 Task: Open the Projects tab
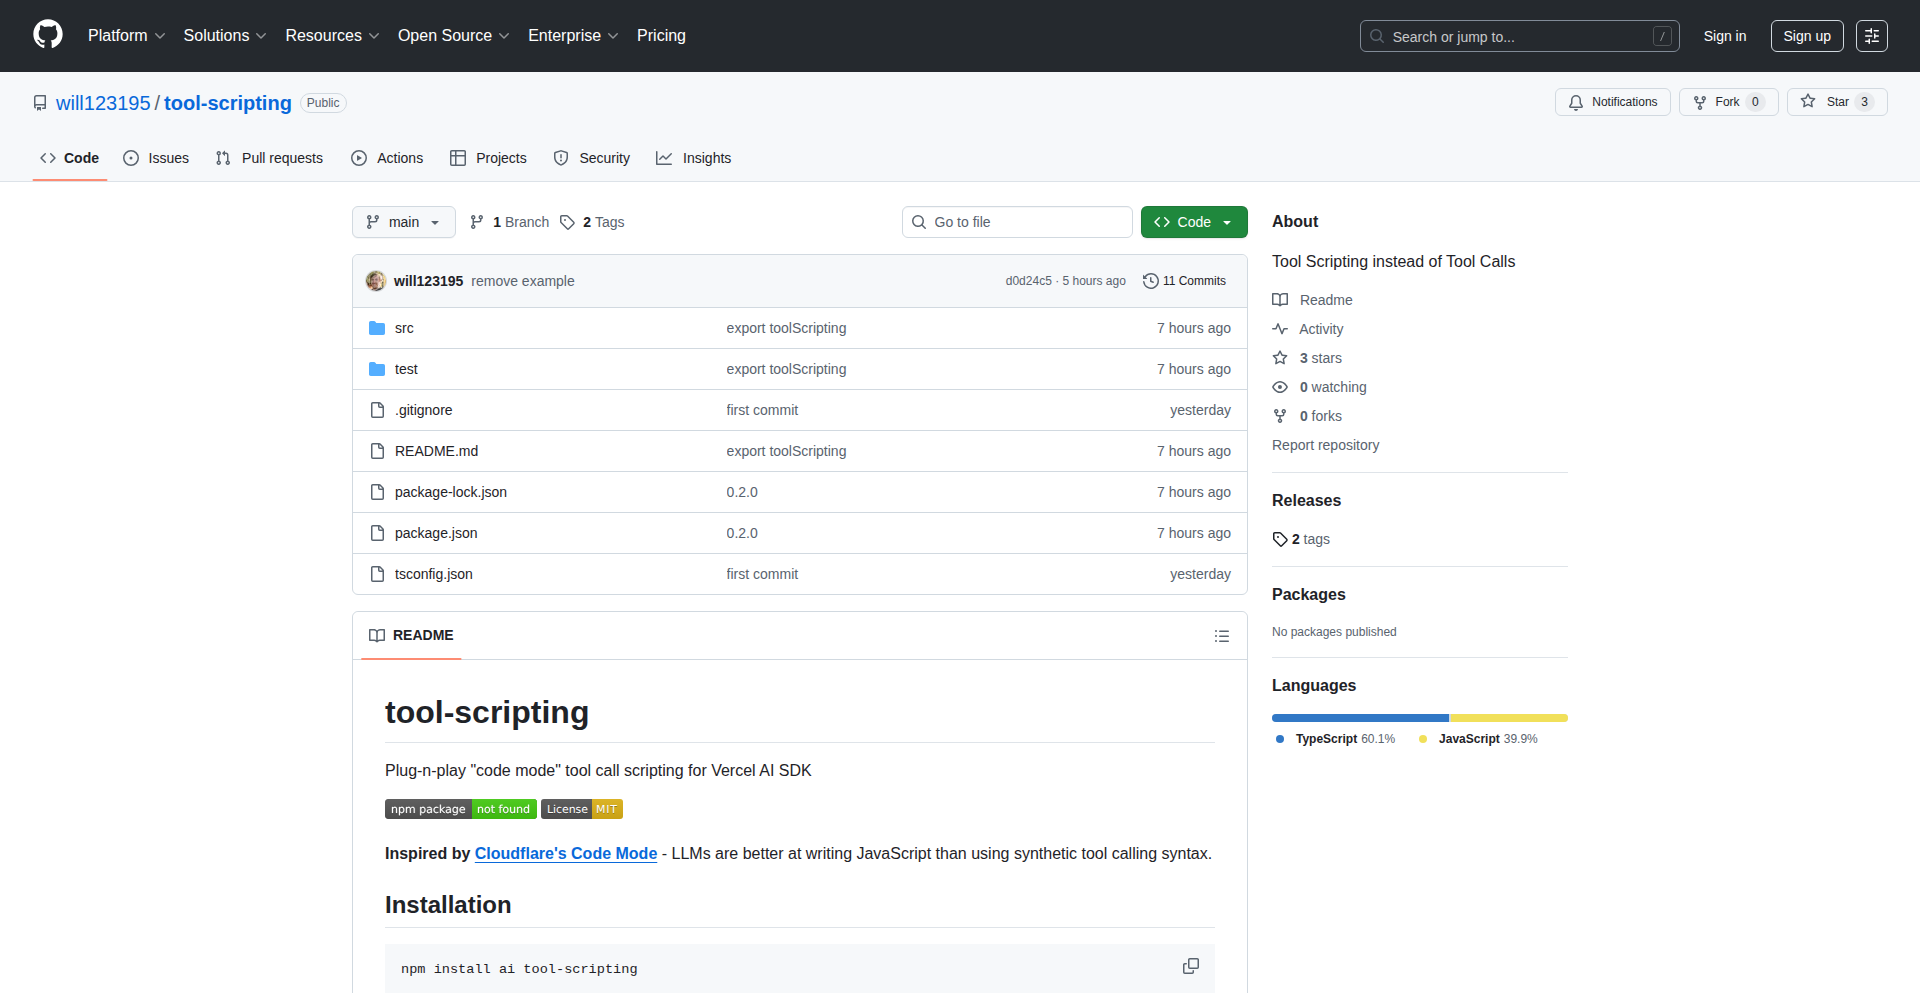[488, 158]
